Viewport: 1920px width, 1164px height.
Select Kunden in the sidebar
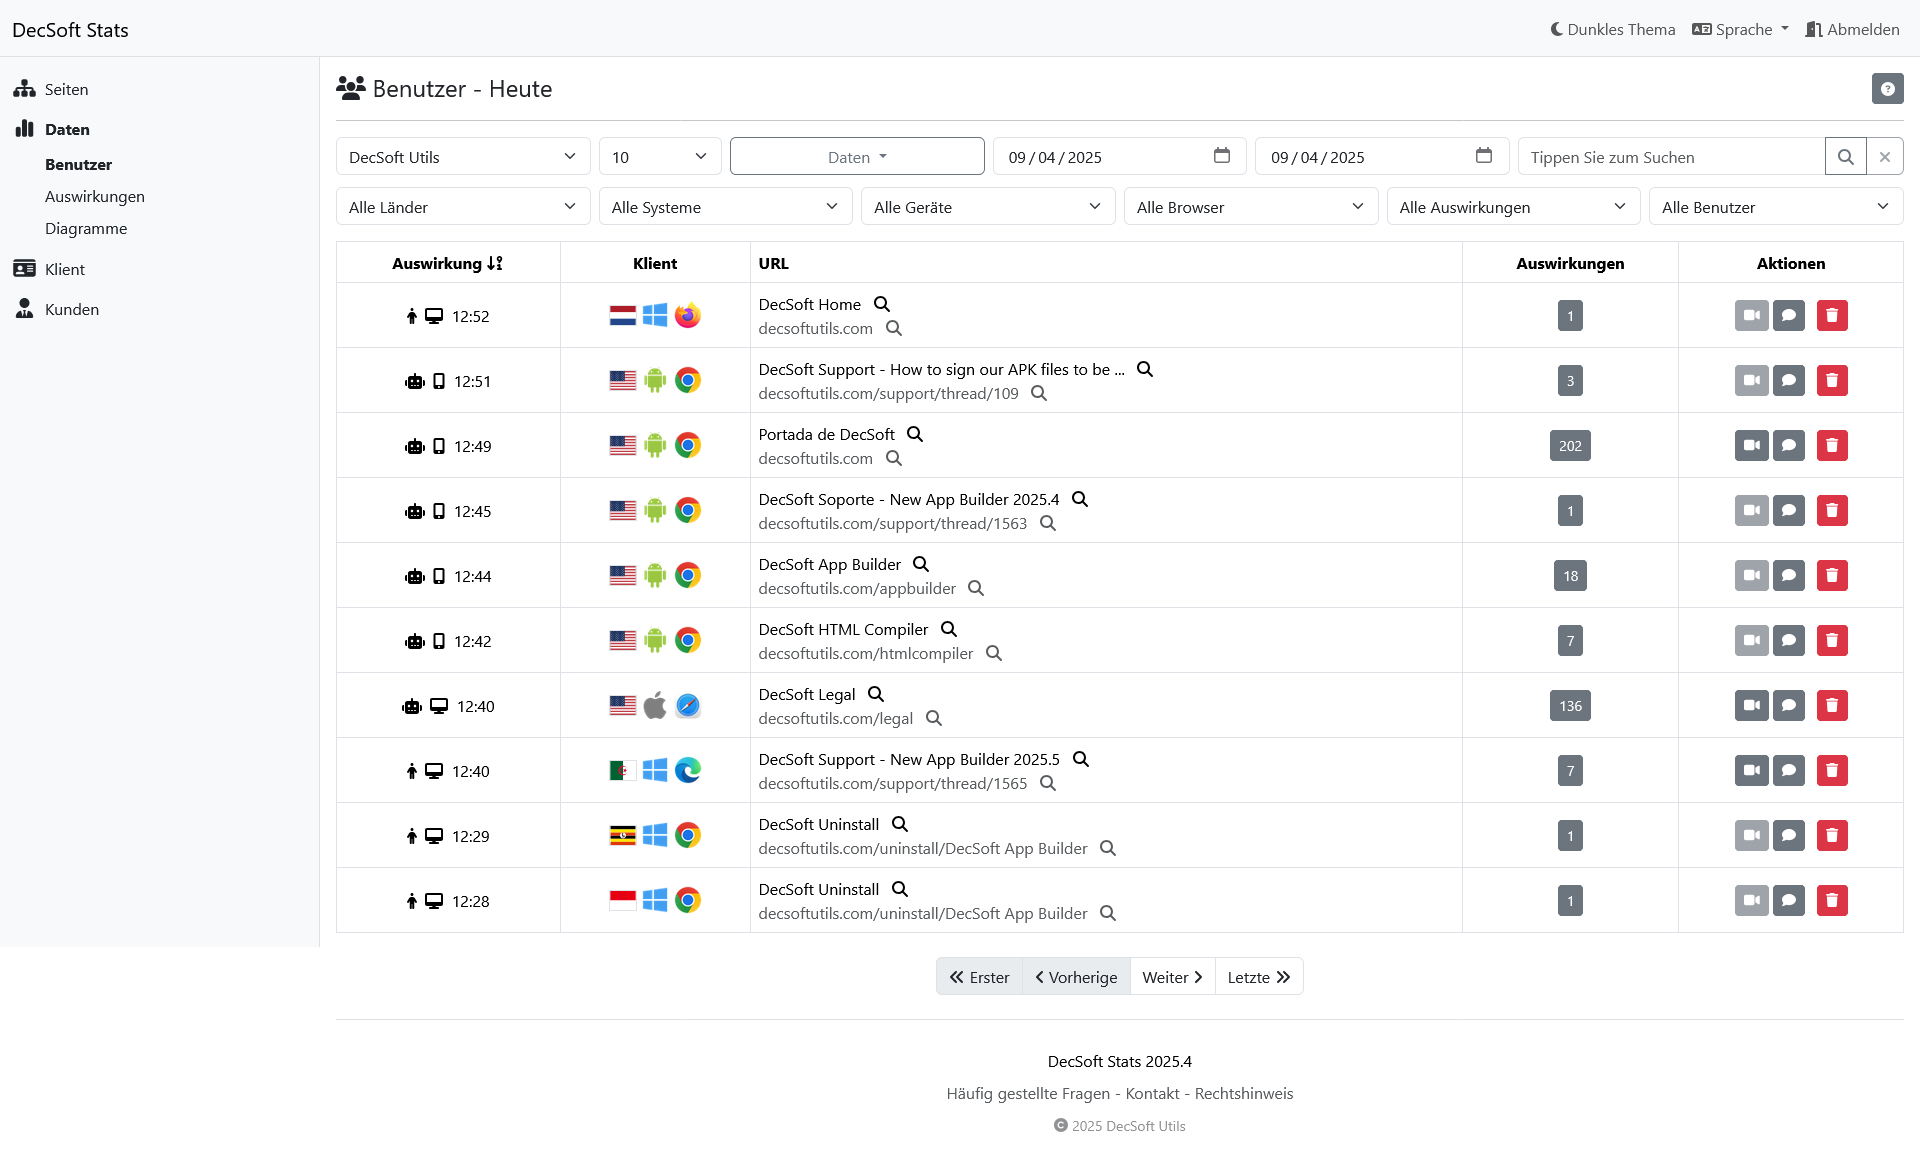click(70, 309)
